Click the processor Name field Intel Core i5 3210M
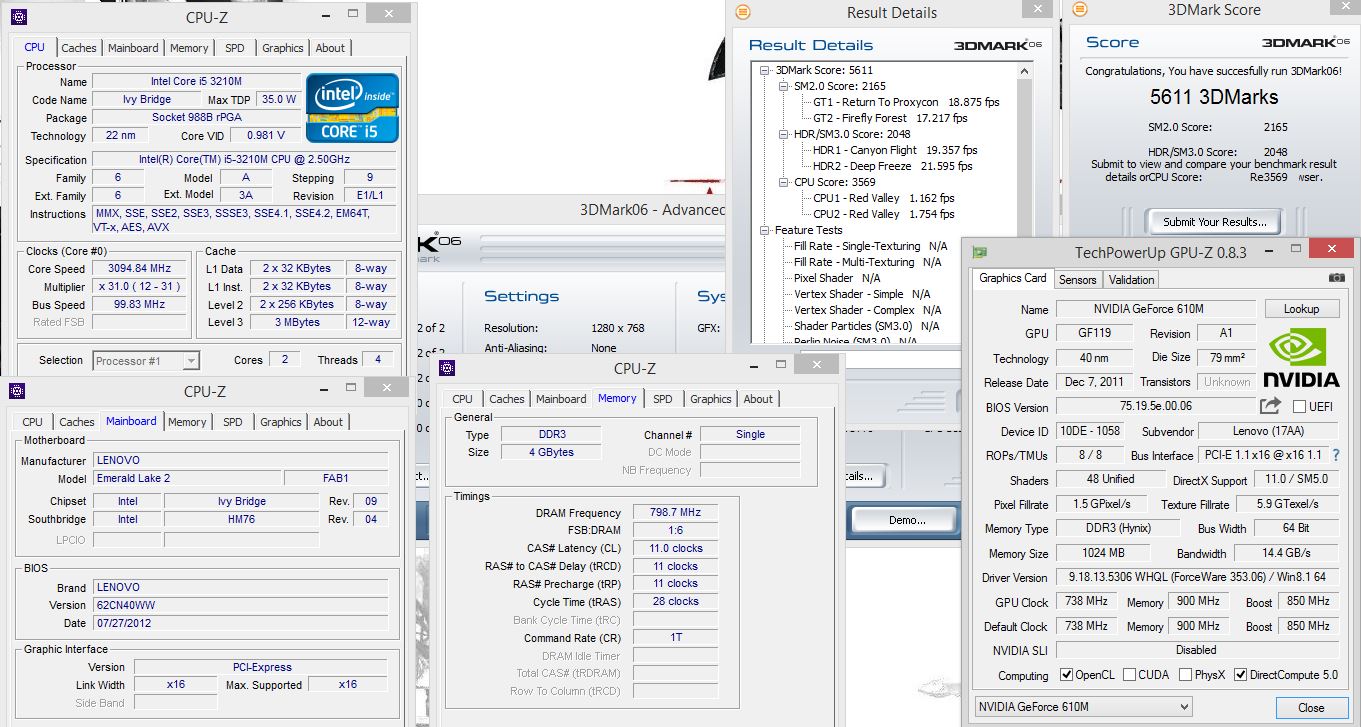1361x727 pixels. point(196,81)
